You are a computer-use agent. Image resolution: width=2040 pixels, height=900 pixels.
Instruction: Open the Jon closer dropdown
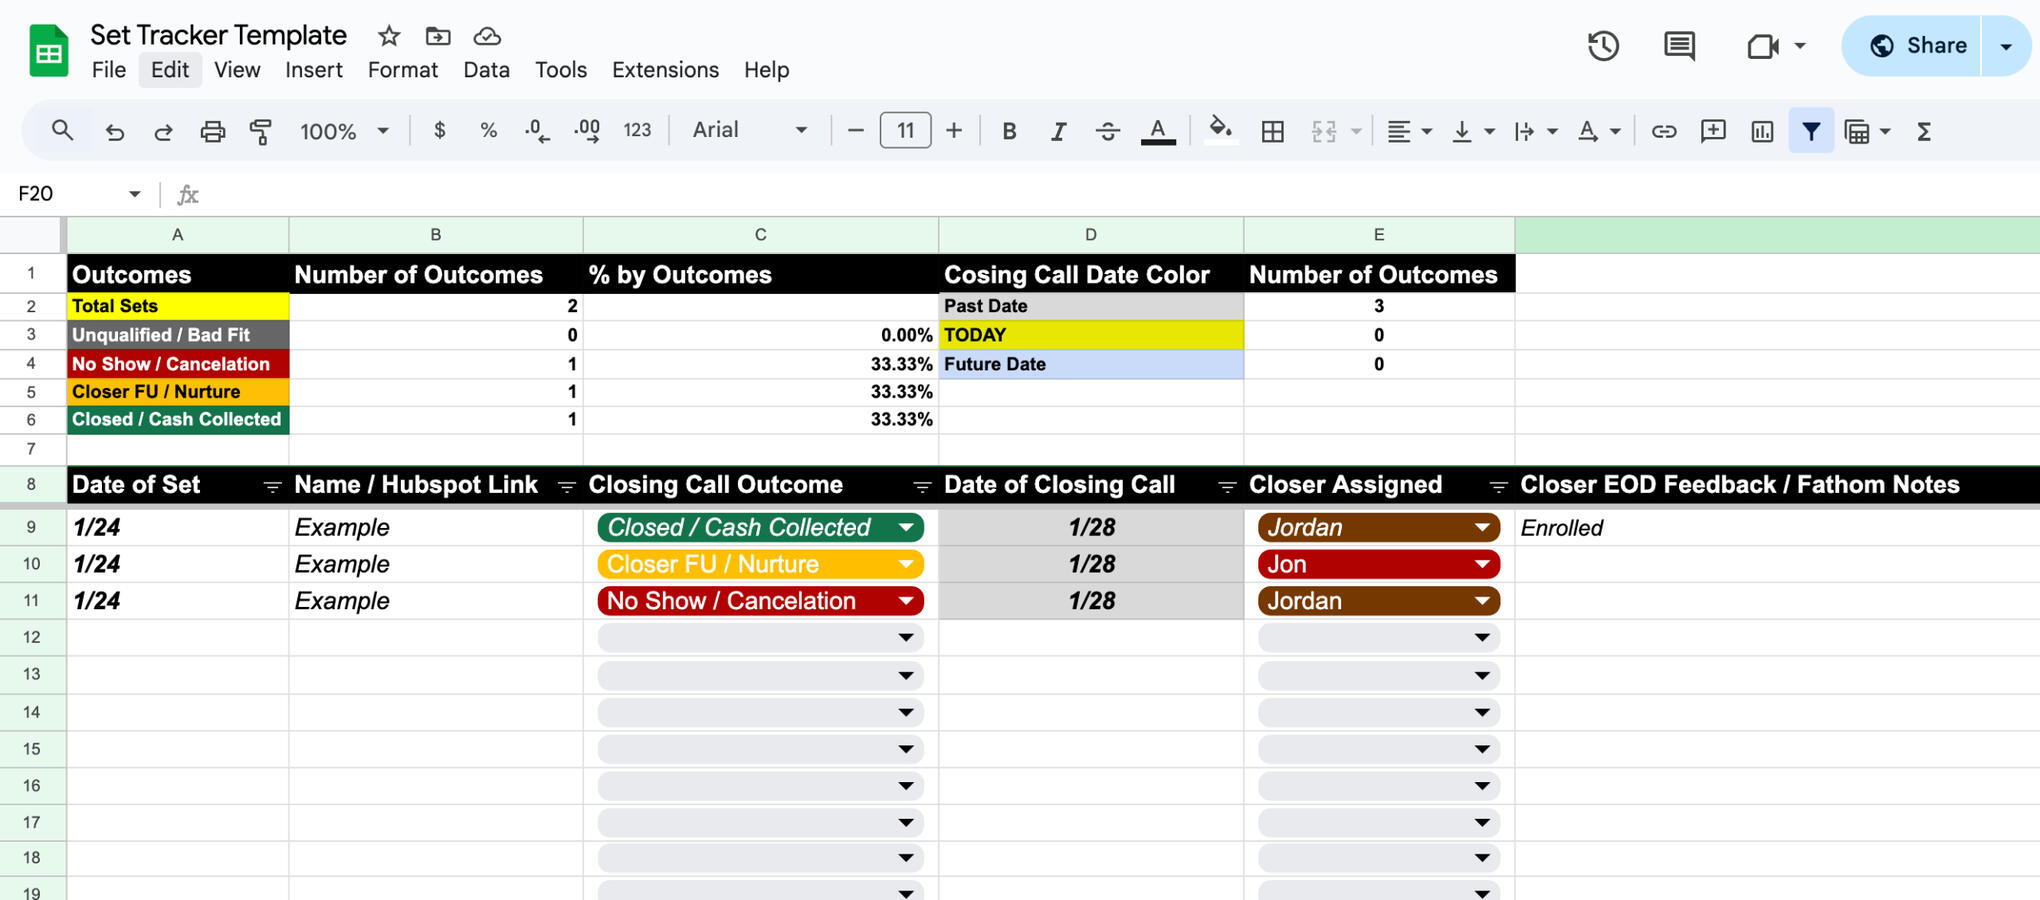1481,564
